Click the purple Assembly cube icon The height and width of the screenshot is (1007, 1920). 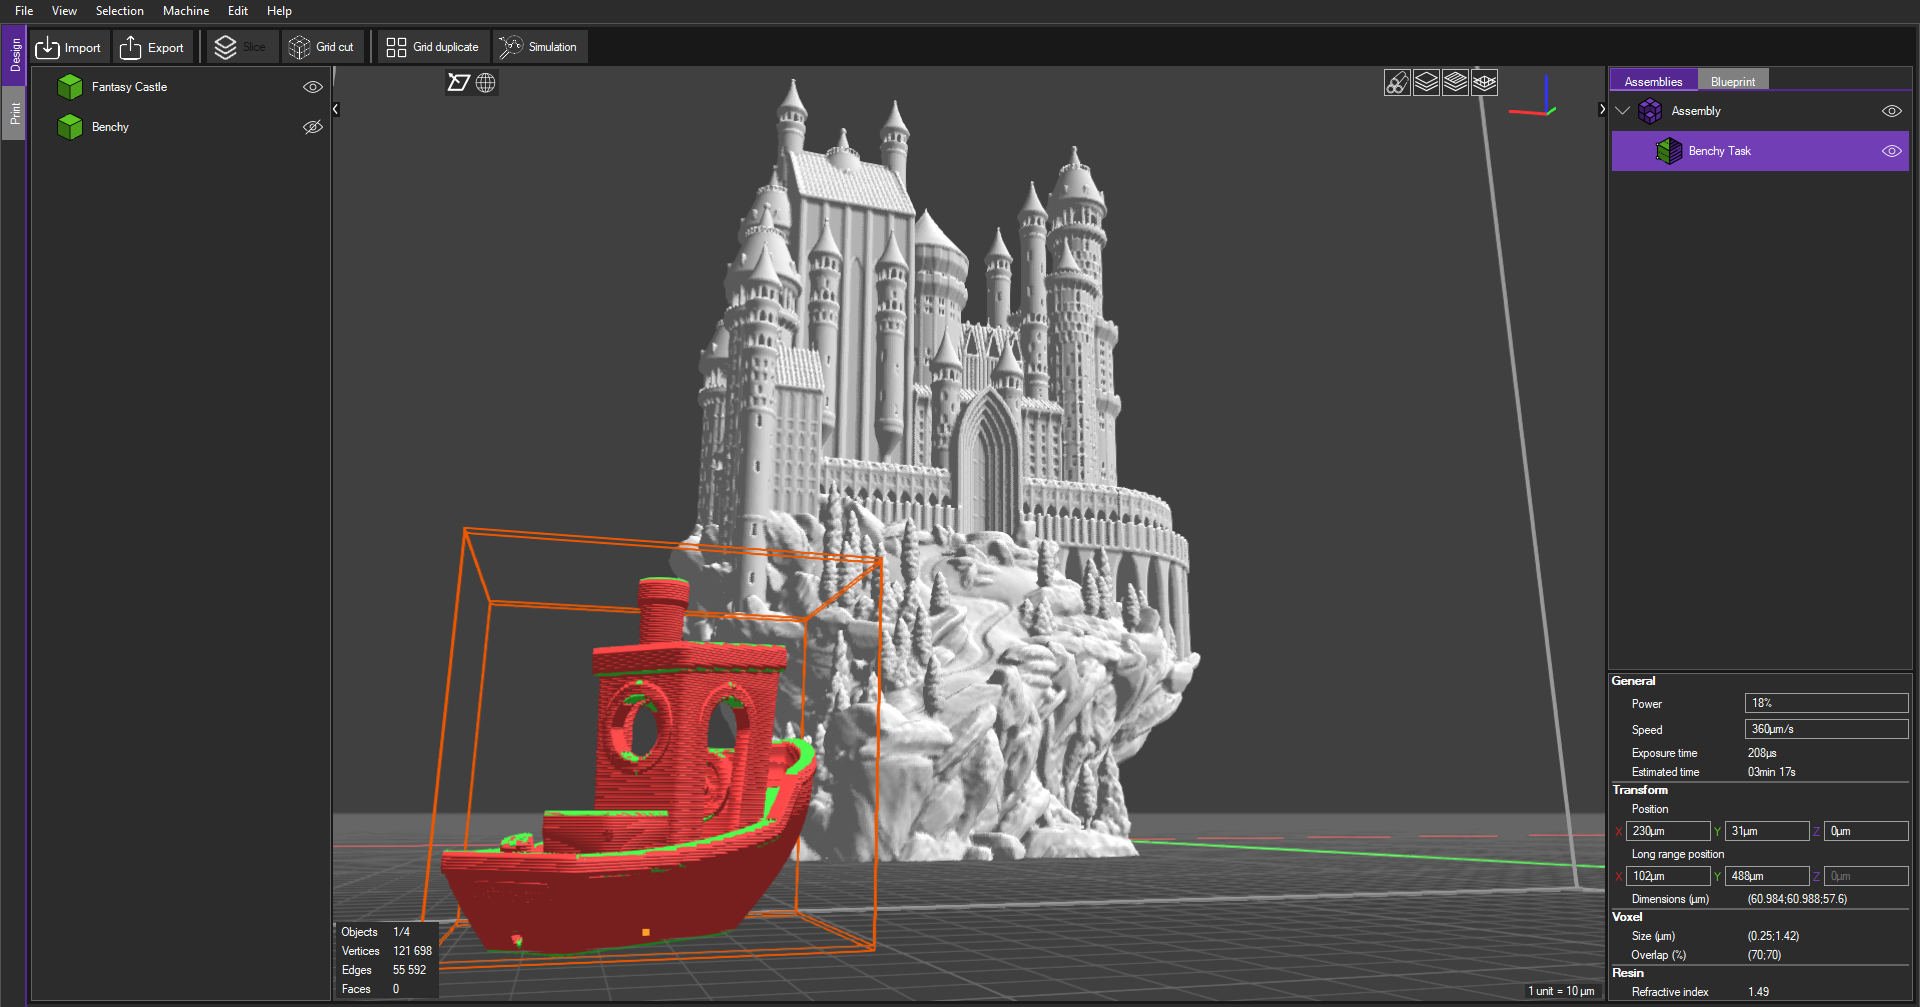coord(1650,111)
